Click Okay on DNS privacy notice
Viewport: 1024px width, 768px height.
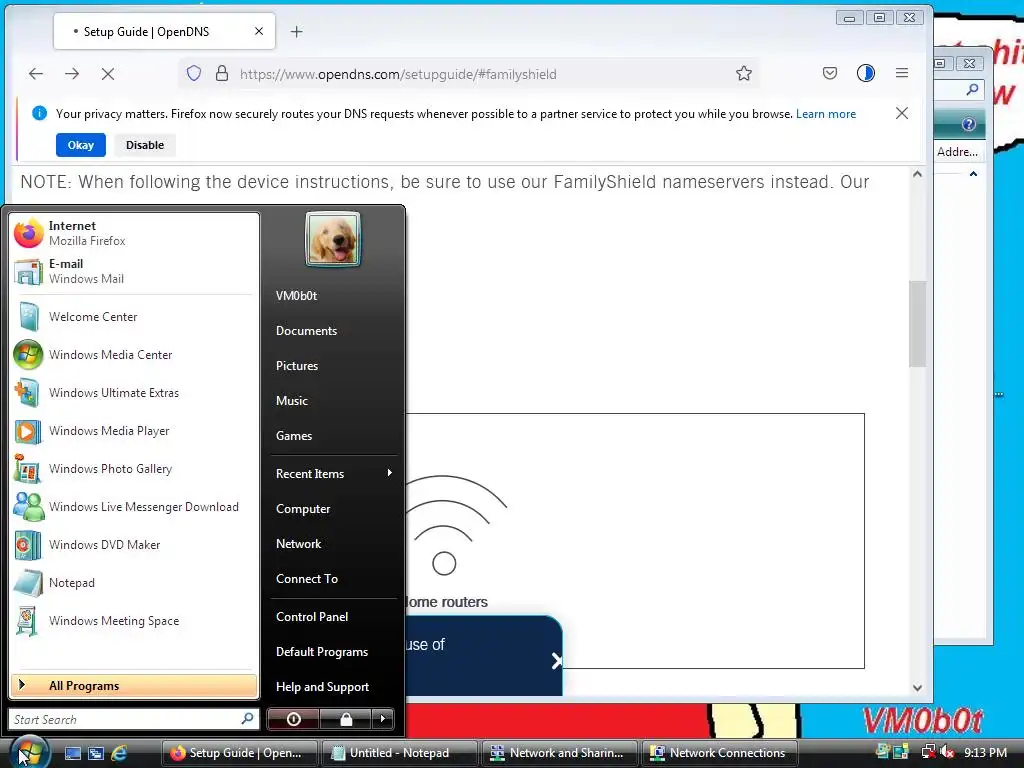pos(80,145)
